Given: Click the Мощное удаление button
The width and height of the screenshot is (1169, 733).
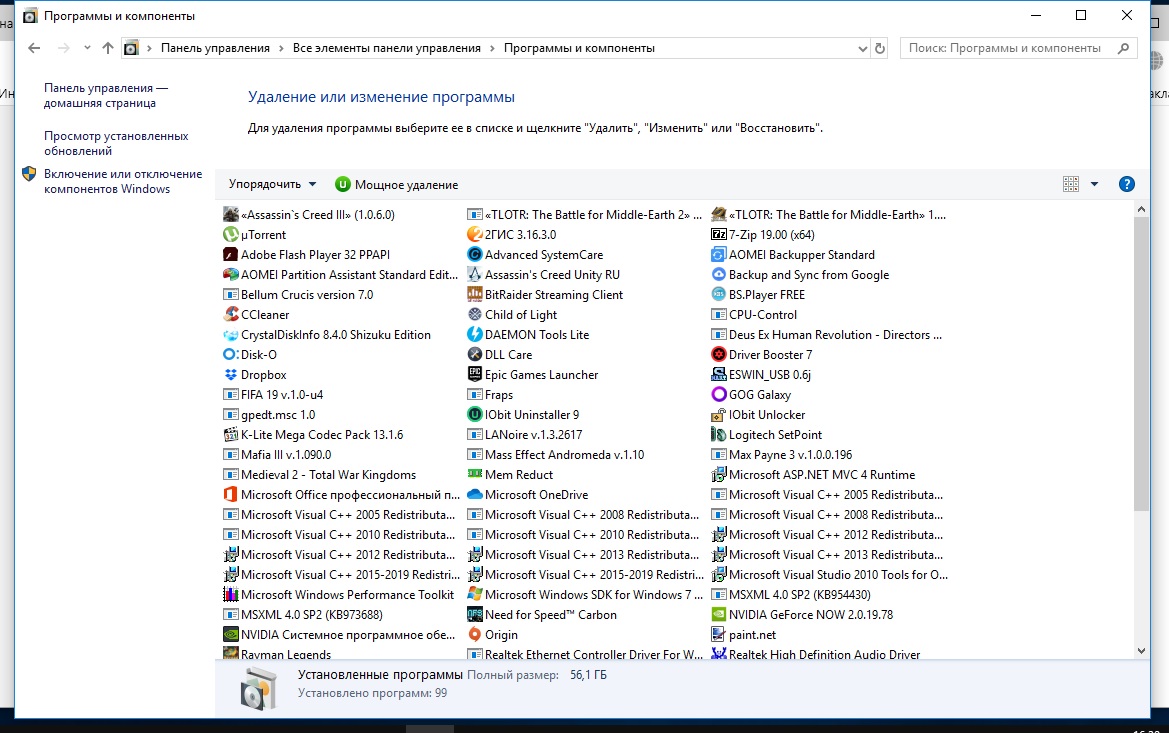Looking at the screenshot, I should point(397,184).
